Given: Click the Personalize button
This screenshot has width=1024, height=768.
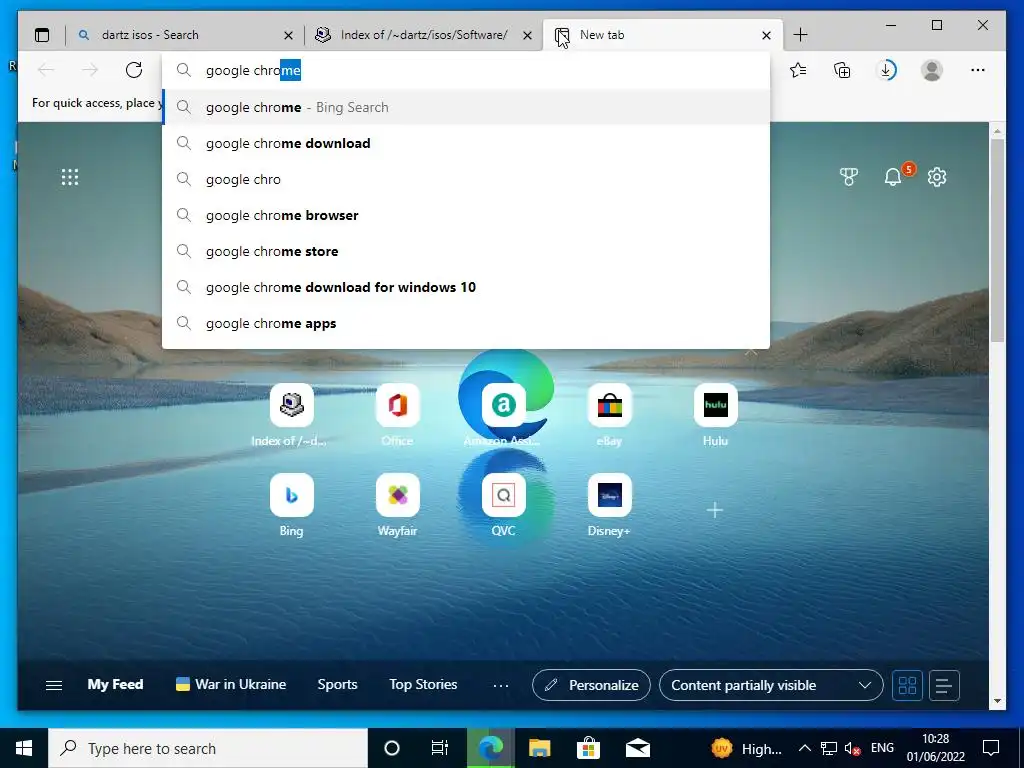Looking at the screenshot, I should [591, 685].
